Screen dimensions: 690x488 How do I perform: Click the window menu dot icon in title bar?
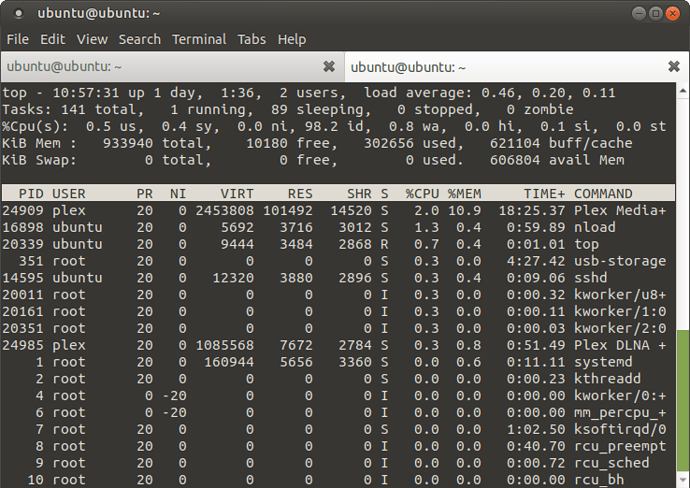(18, 14)
